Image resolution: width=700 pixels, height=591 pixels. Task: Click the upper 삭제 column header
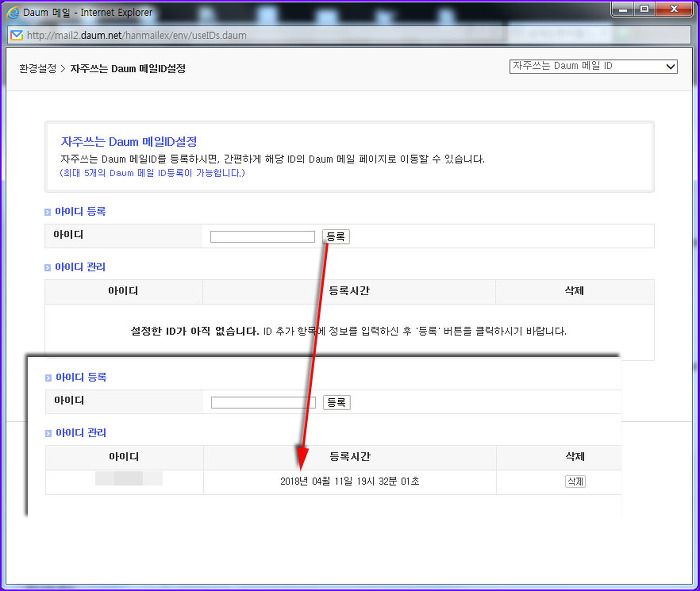pos(574,291)
